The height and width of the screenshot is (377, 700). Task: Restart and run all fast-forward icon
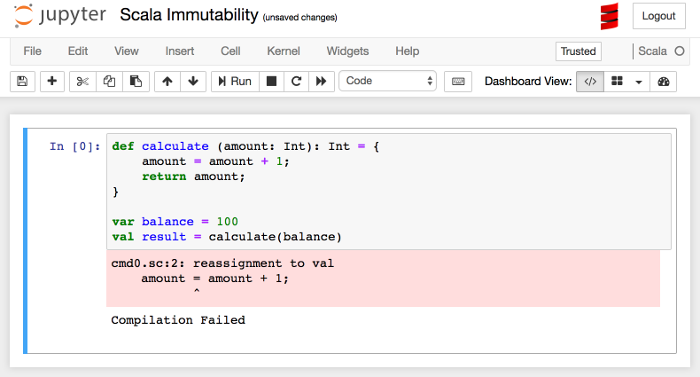[x=321, y=81]
